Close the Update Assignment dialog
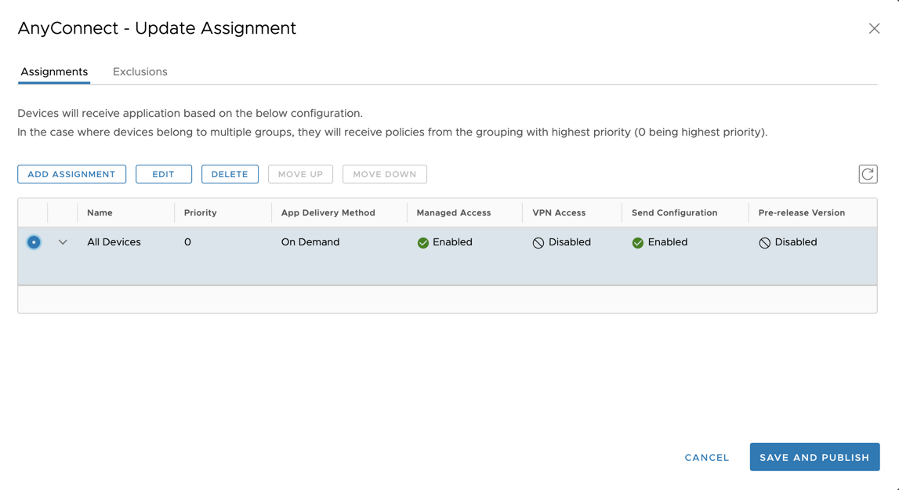Viewport: 899px width, 491px height. point(874,29)
